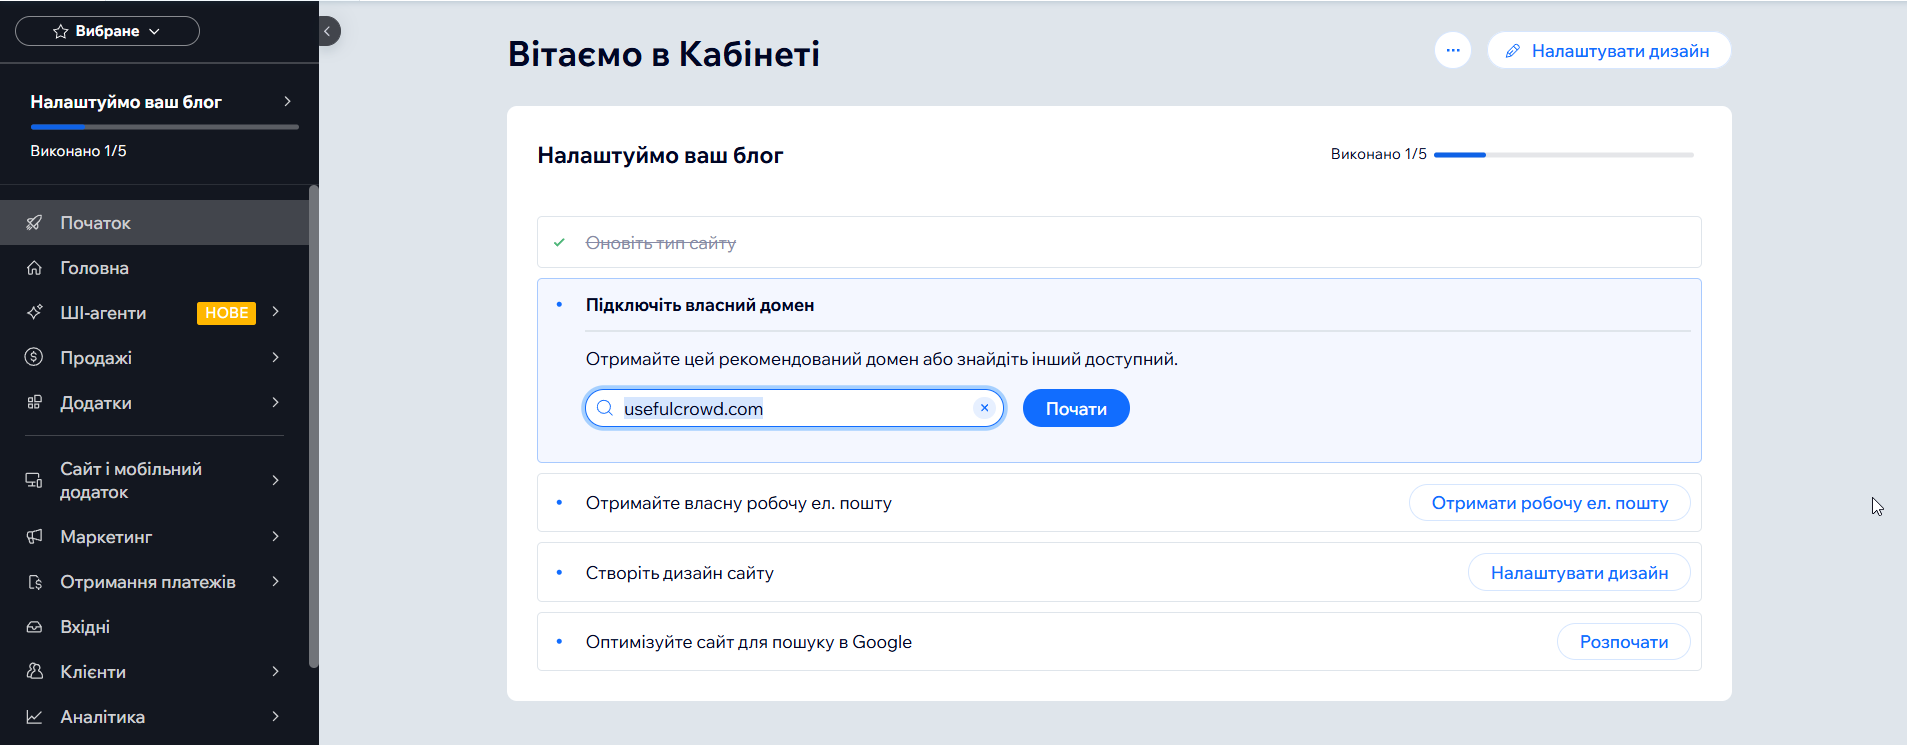
Task: Click the inbox icon for Вхідні
Action: pyautogui.click(x=34, y=627)
